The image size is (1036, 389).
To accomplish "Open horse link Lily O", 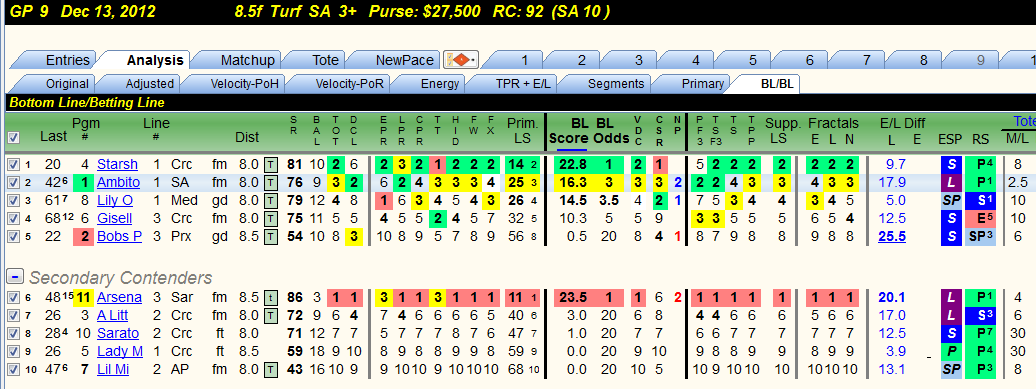I will pos(115,201).
